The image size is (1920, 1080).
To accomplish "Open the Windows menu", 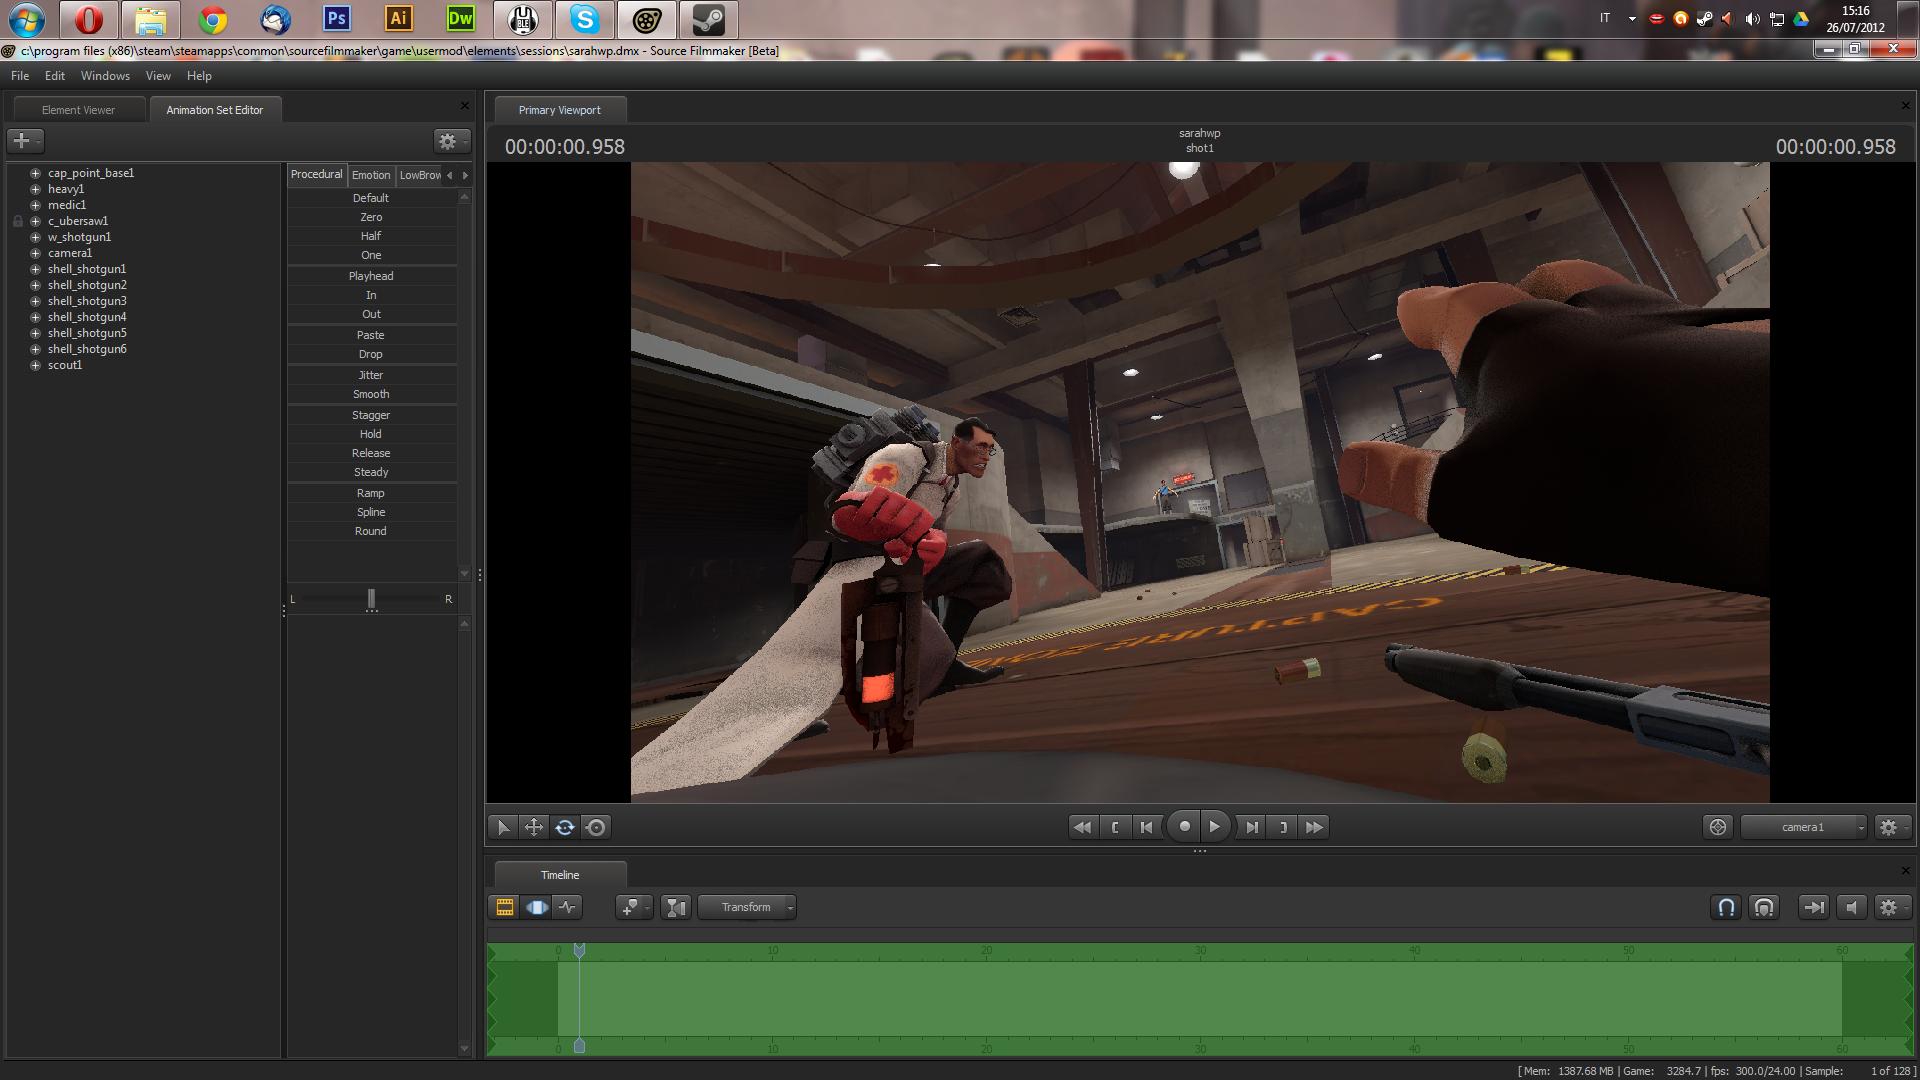I will point(105,76).
